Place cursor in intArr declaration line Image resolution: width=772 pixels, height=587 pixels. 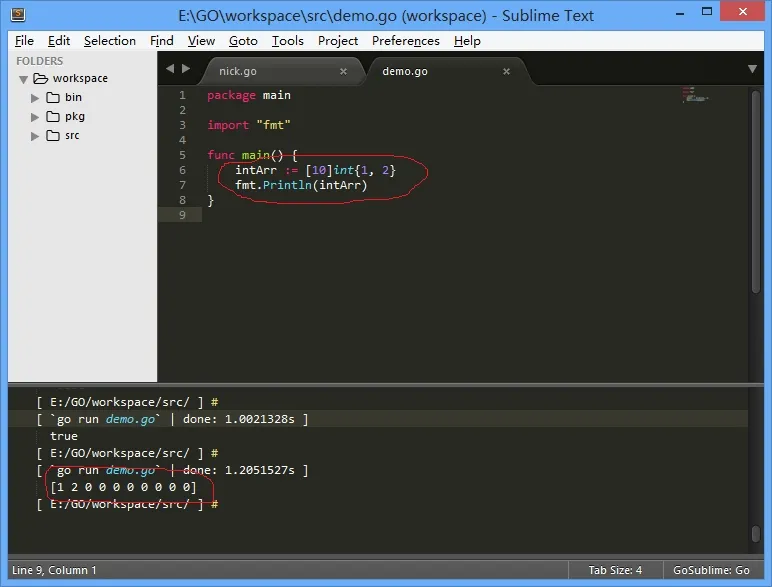pos(315,170)
